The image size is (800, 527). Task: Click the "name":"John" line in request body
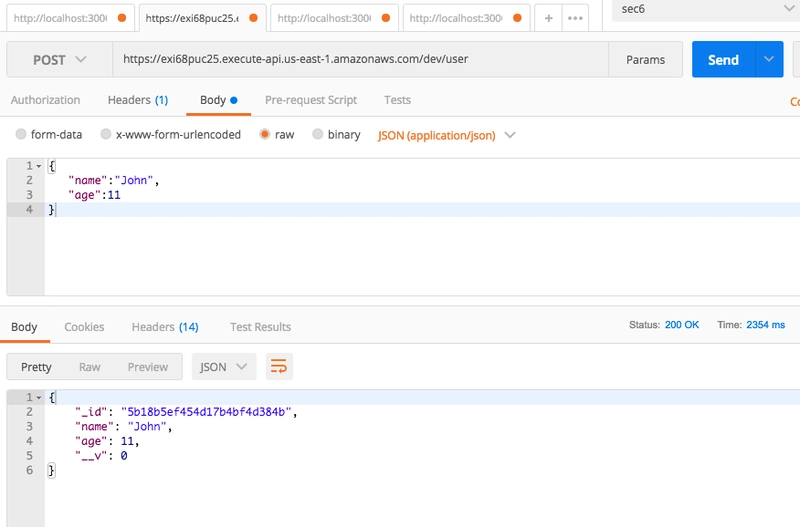coord(114,180)
